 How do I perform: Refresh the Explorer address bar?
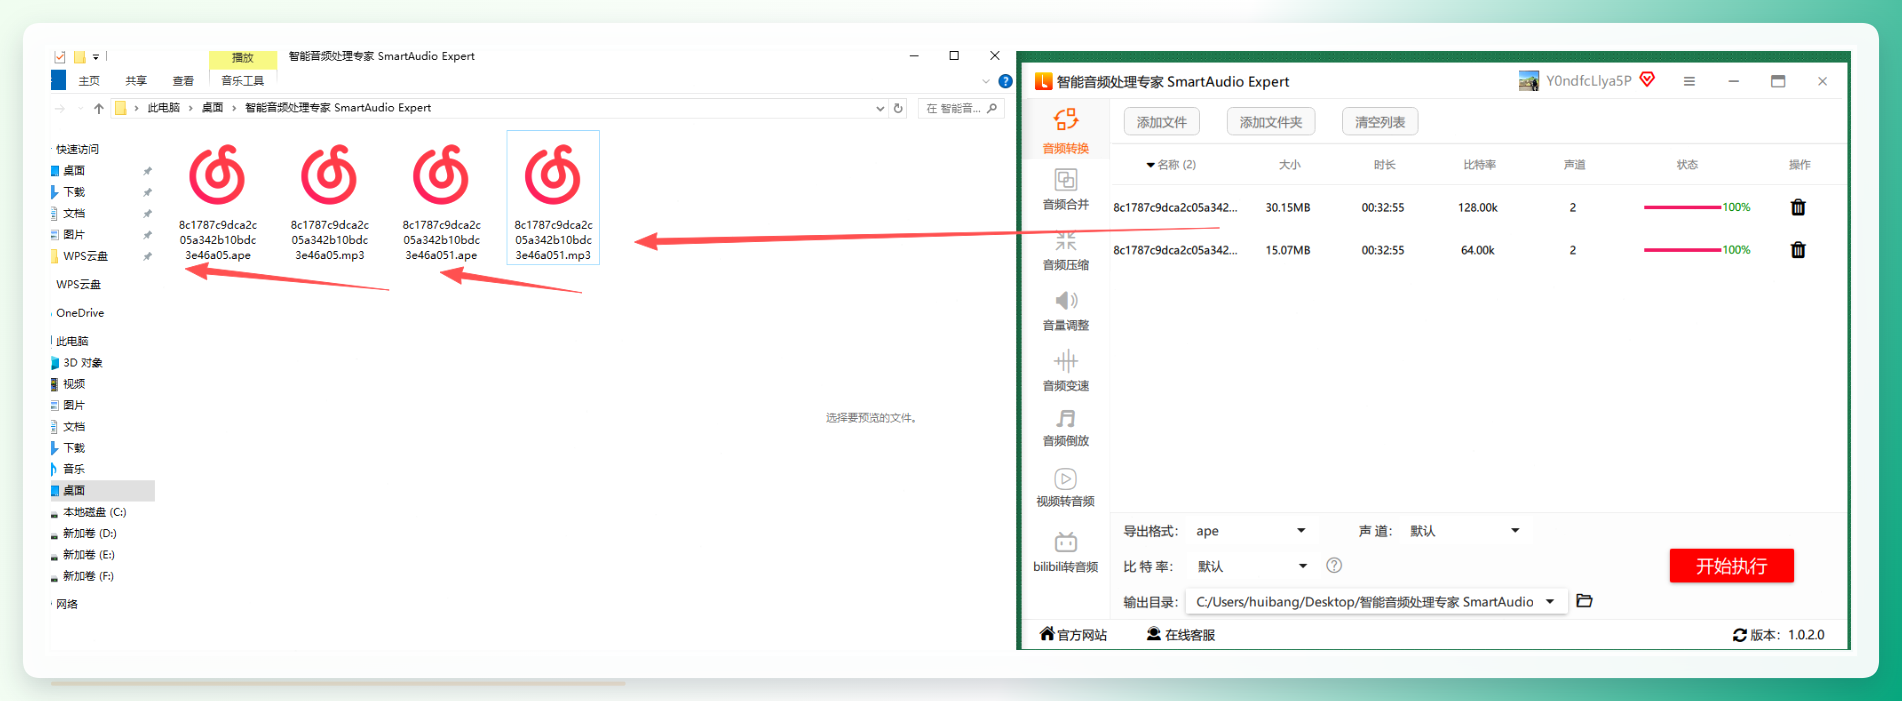click(898, 108)
